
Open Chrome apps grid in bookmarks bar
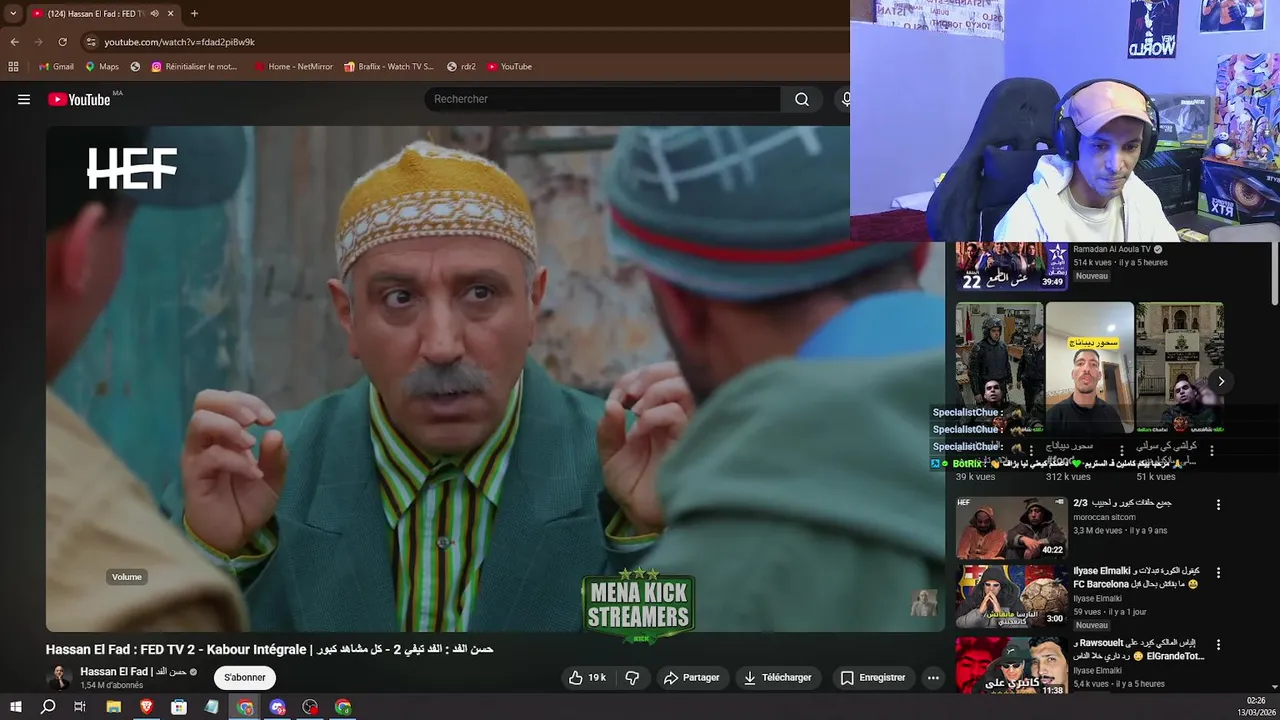(x=13, y=66)
